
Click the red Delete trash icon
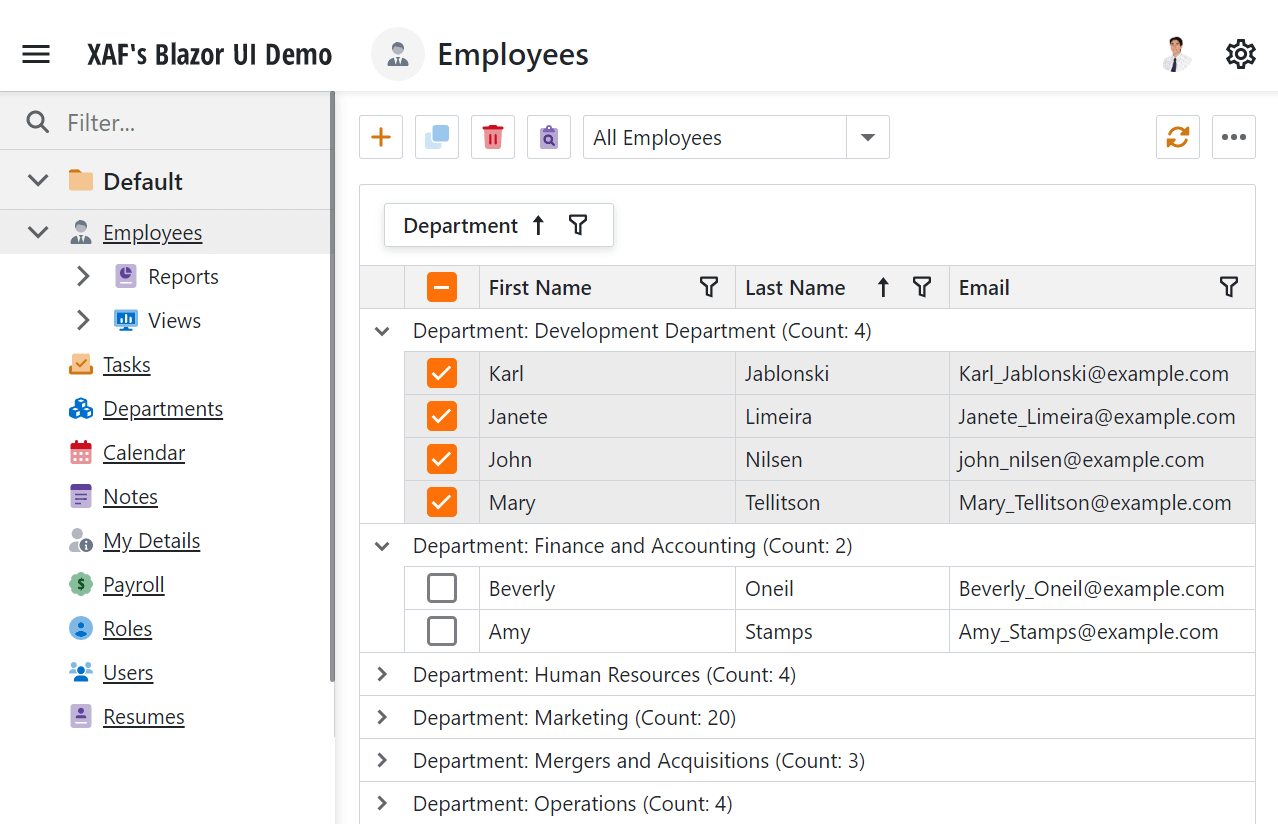(x=492, y=138)
